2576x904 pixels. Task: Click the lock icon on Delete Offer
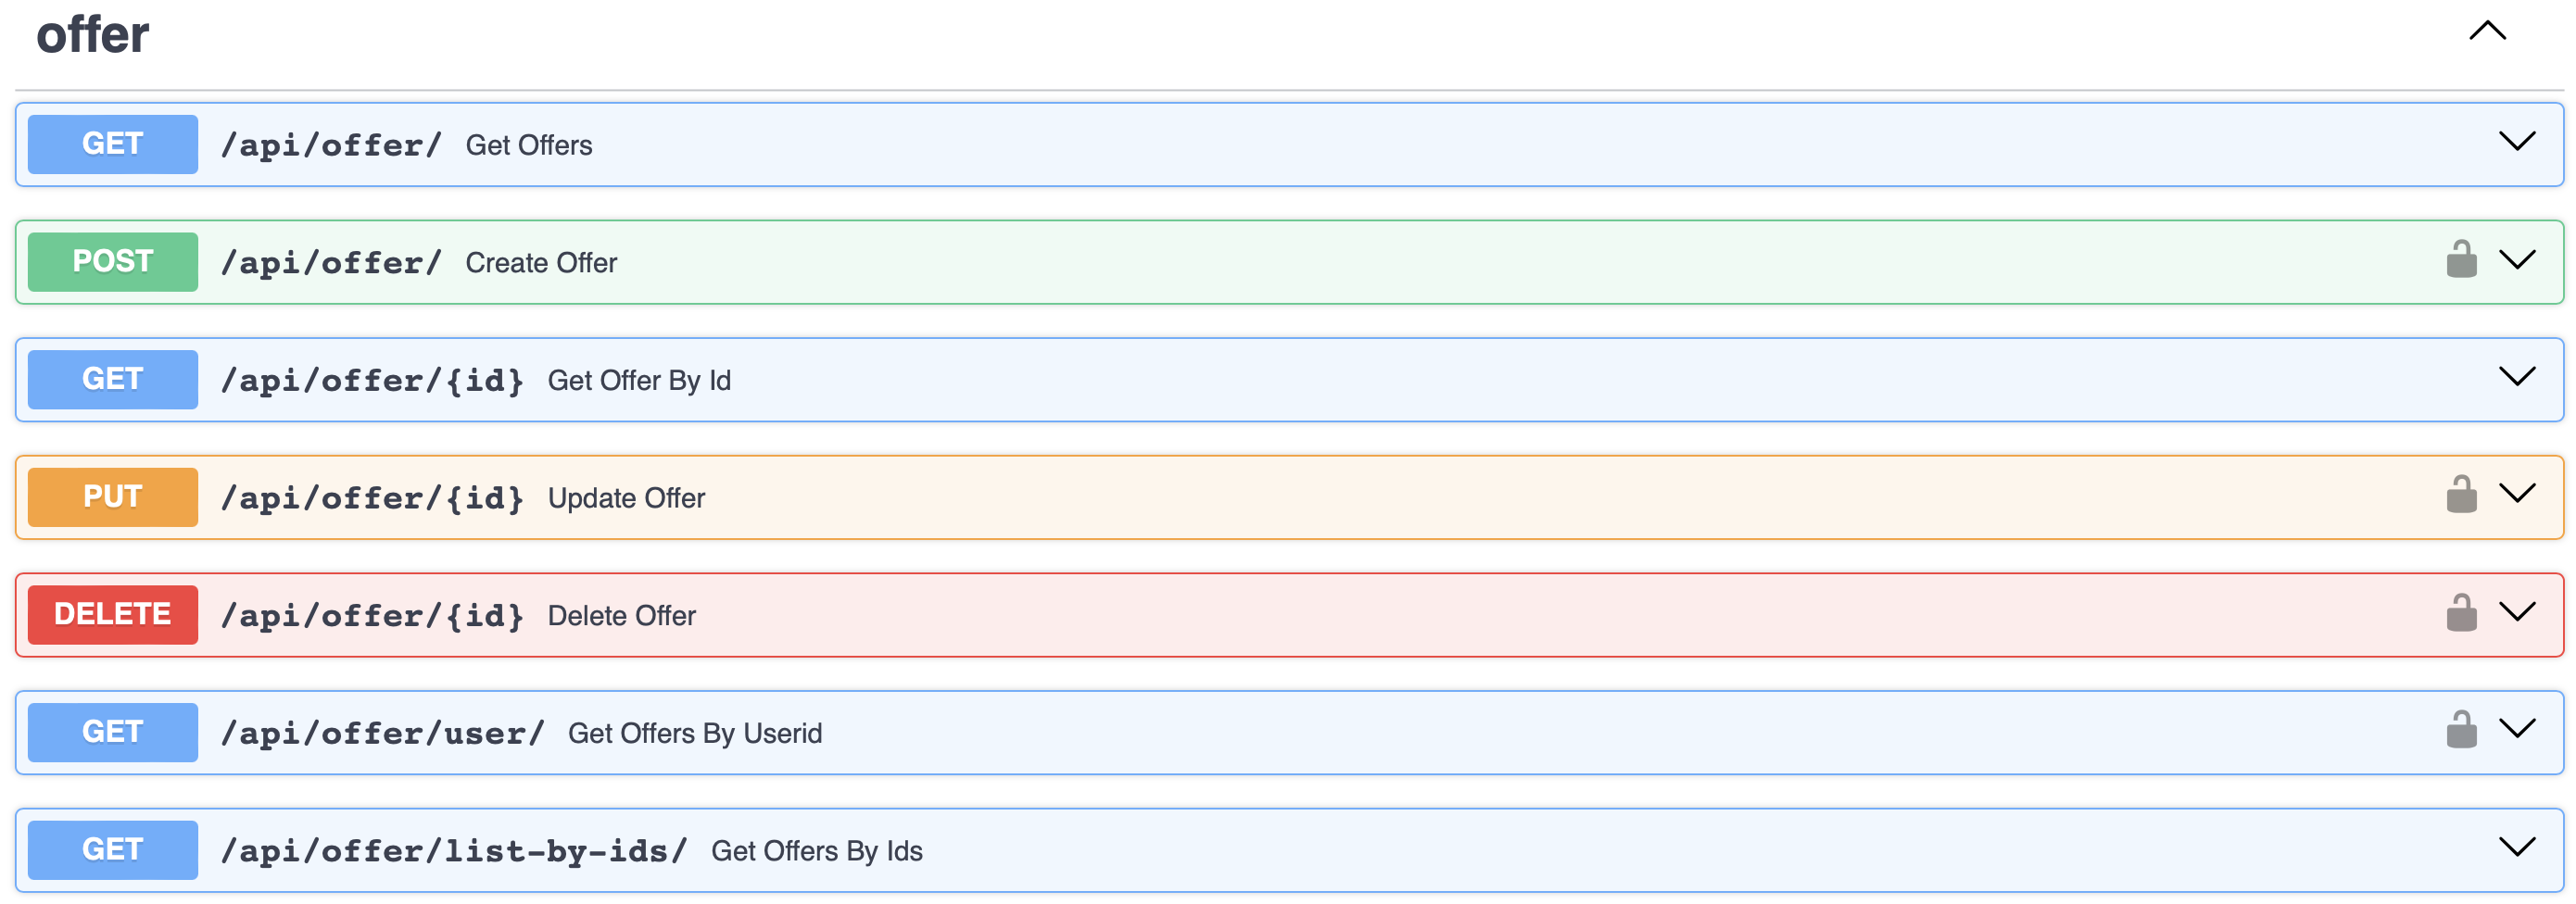[x=2461, y=613]
